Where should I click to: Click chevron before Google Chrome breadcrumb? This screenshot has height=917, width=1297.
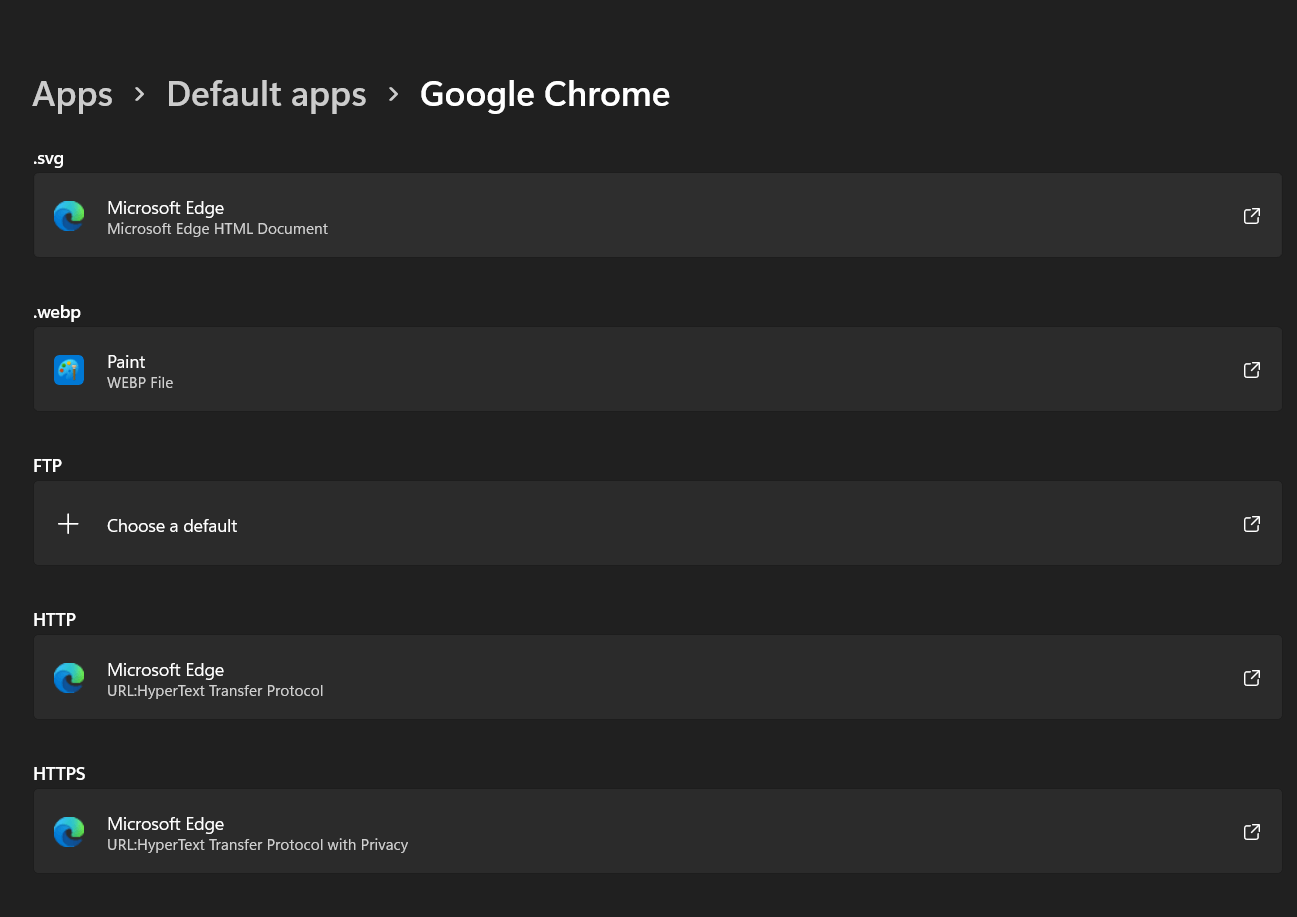click(x=394, y=94)
